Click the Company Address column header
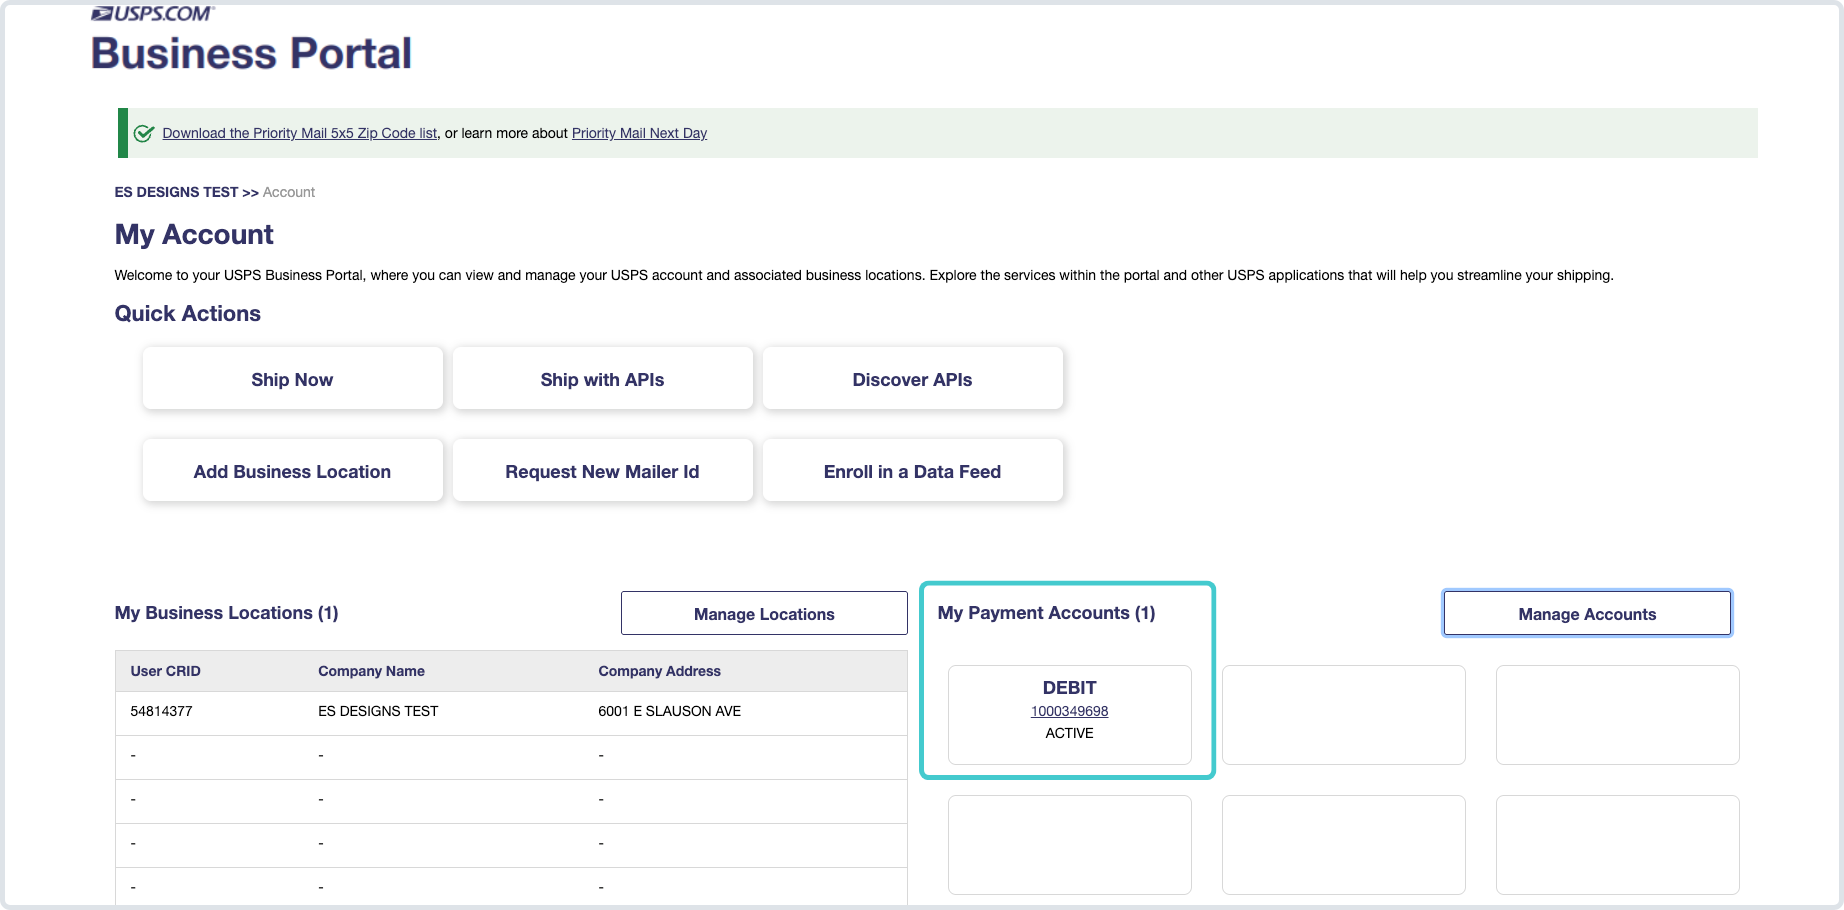Image resolution: width=1844 pixels, height=910 pixels. [x=659, y=671]
